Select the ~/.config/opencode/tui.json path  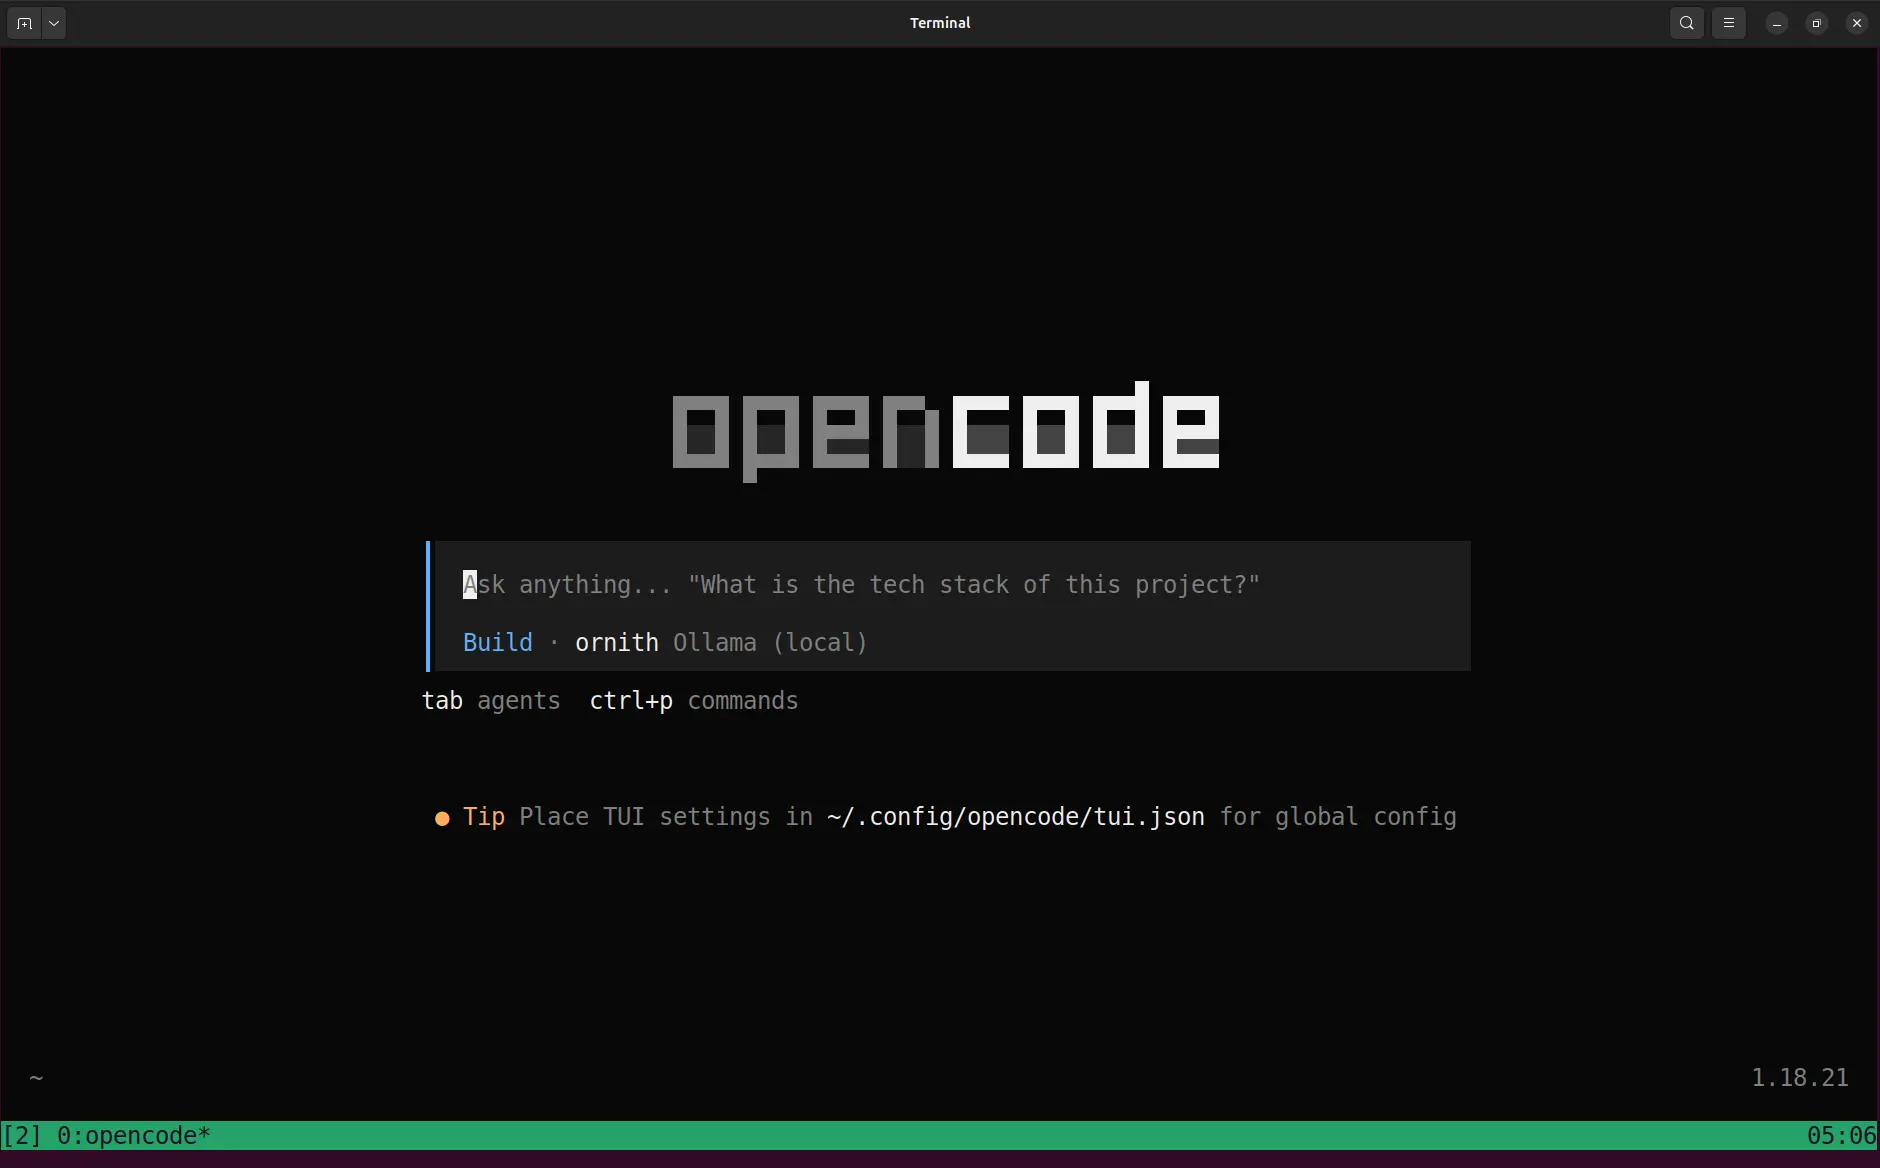1016,817
